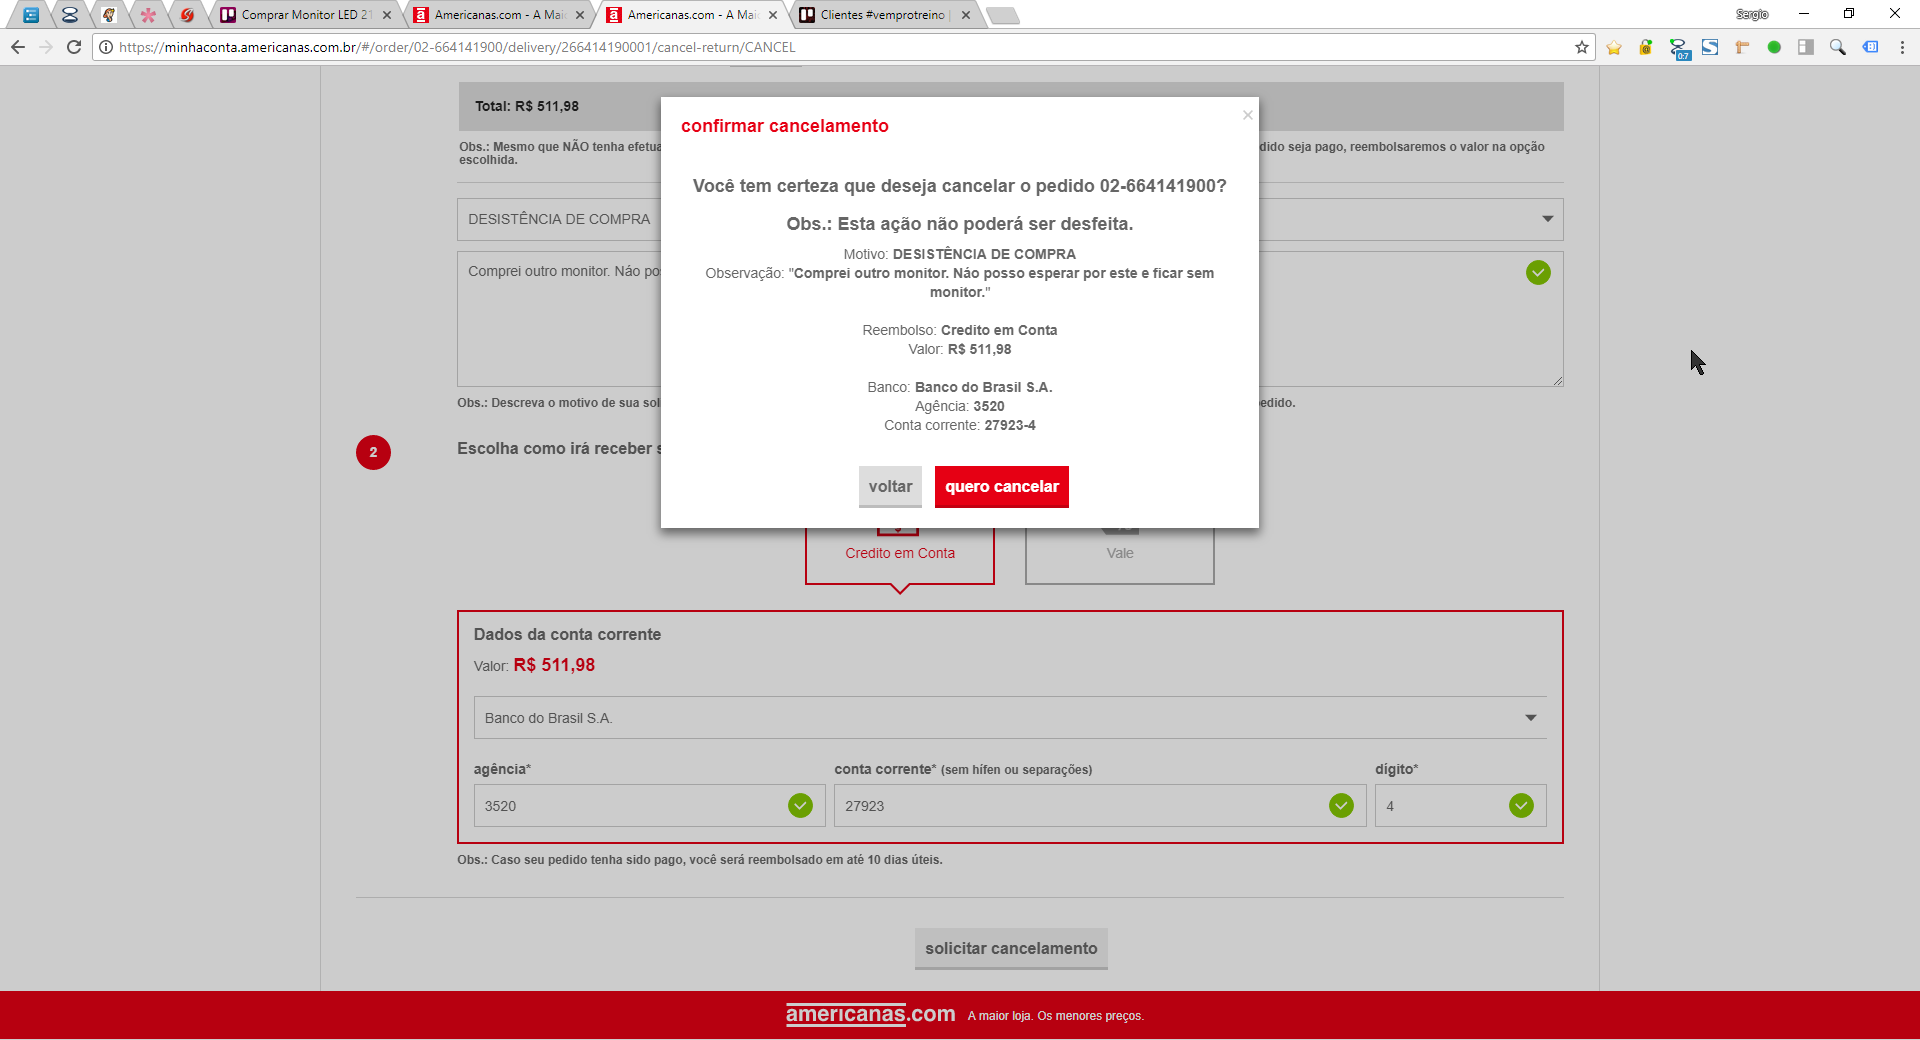Click the red Valor R$ 511,98 amount
The width and height of the screenshot is (1920, 1040).
pos(554,665)
